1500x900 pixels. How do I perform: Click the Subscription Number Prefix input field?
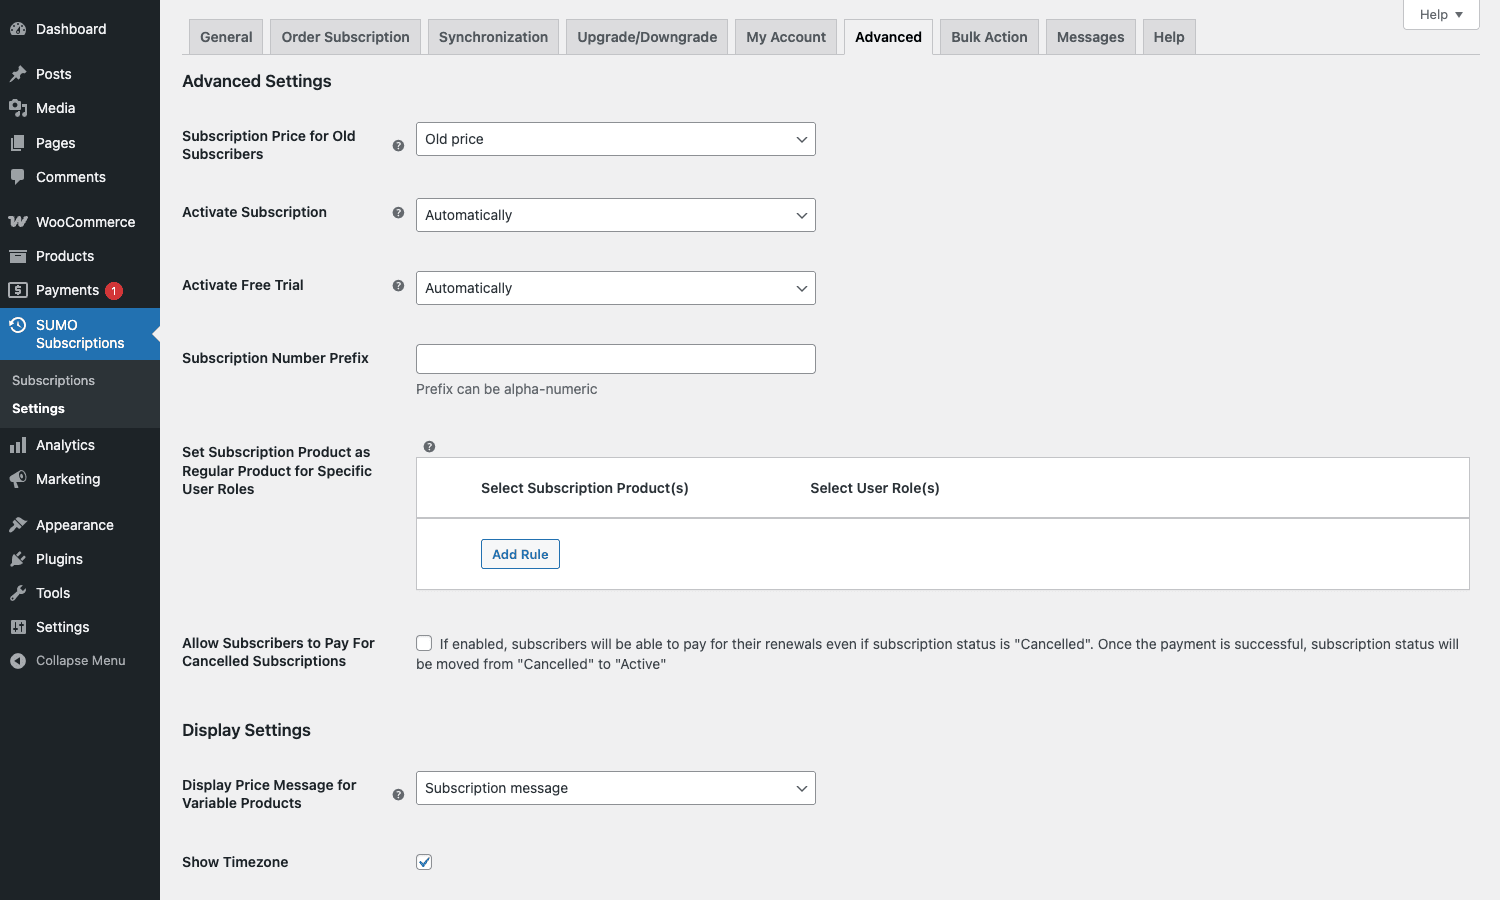616,359
